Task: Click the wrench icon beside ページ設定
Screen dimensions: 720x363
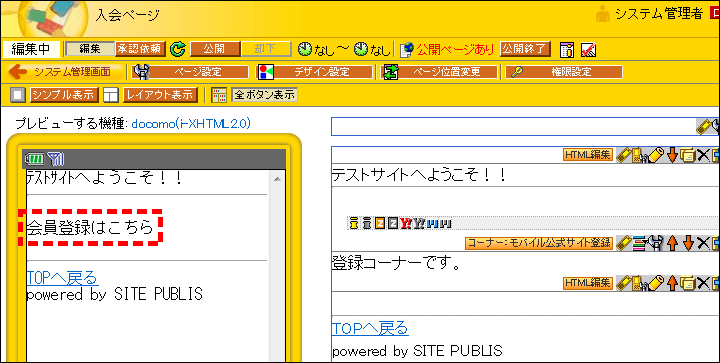Action: coord(141,72)
